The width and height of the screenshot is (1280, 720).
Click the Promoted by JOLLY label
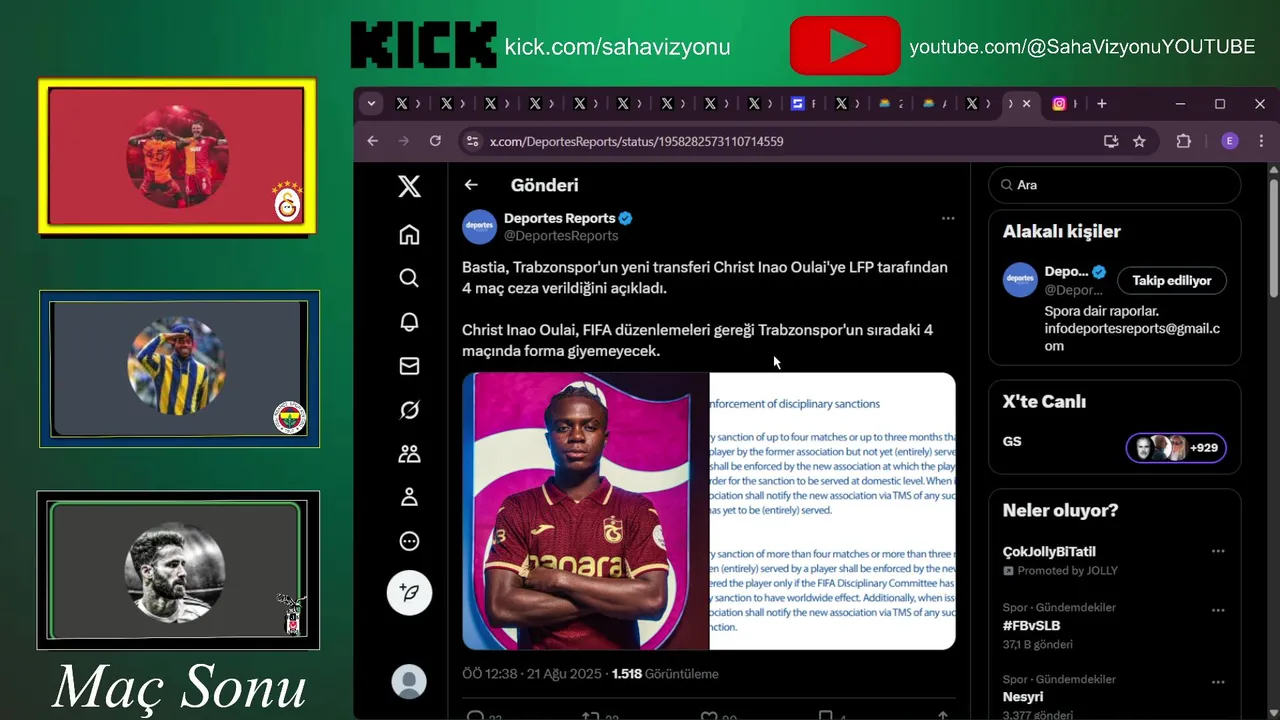1068,570
